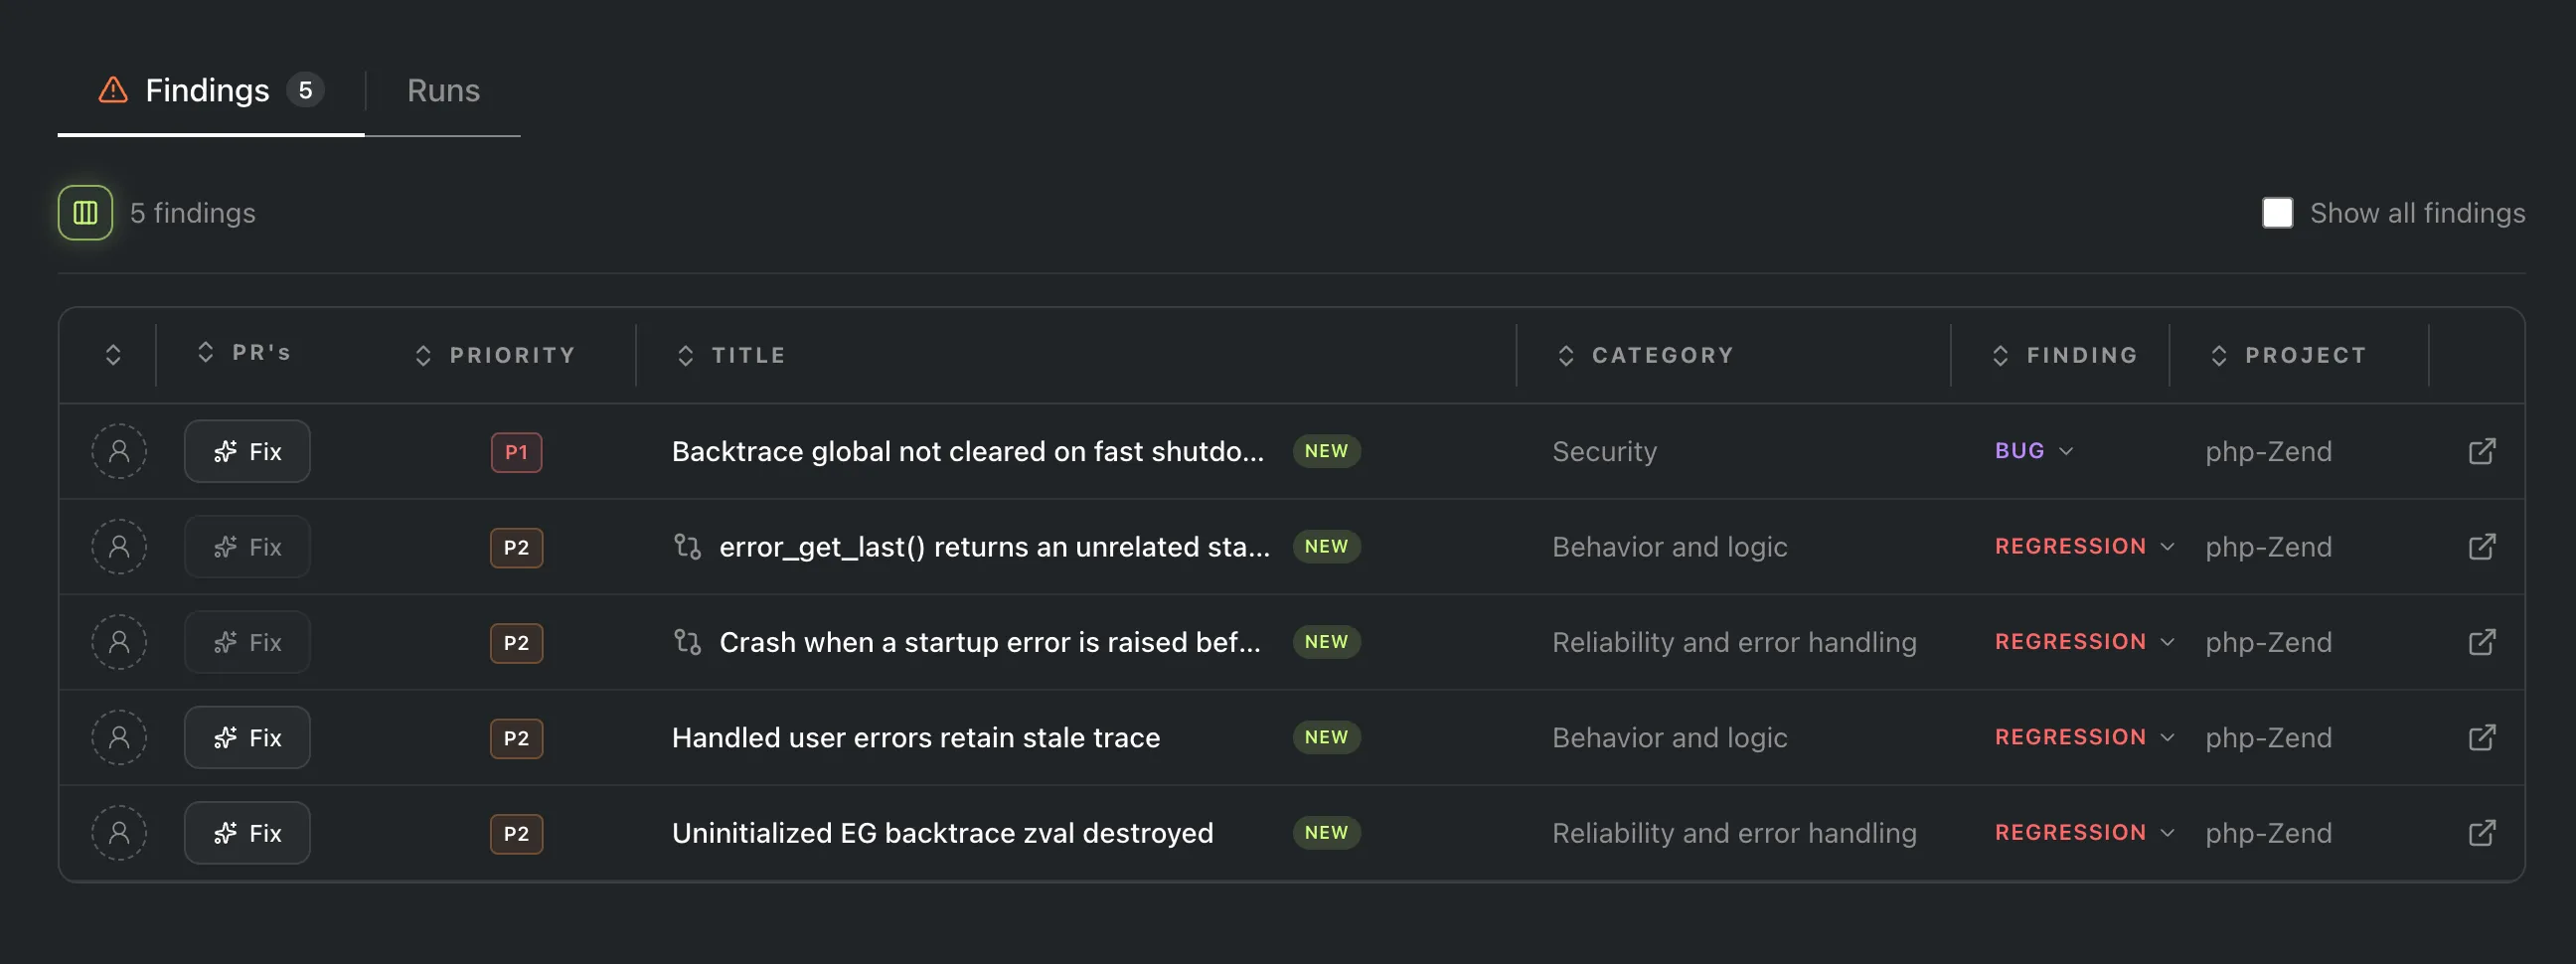Screen dimensions: 2576x964
Task: Click NEW badge on Handled user errors row
Action: [x=1326, y=737]
